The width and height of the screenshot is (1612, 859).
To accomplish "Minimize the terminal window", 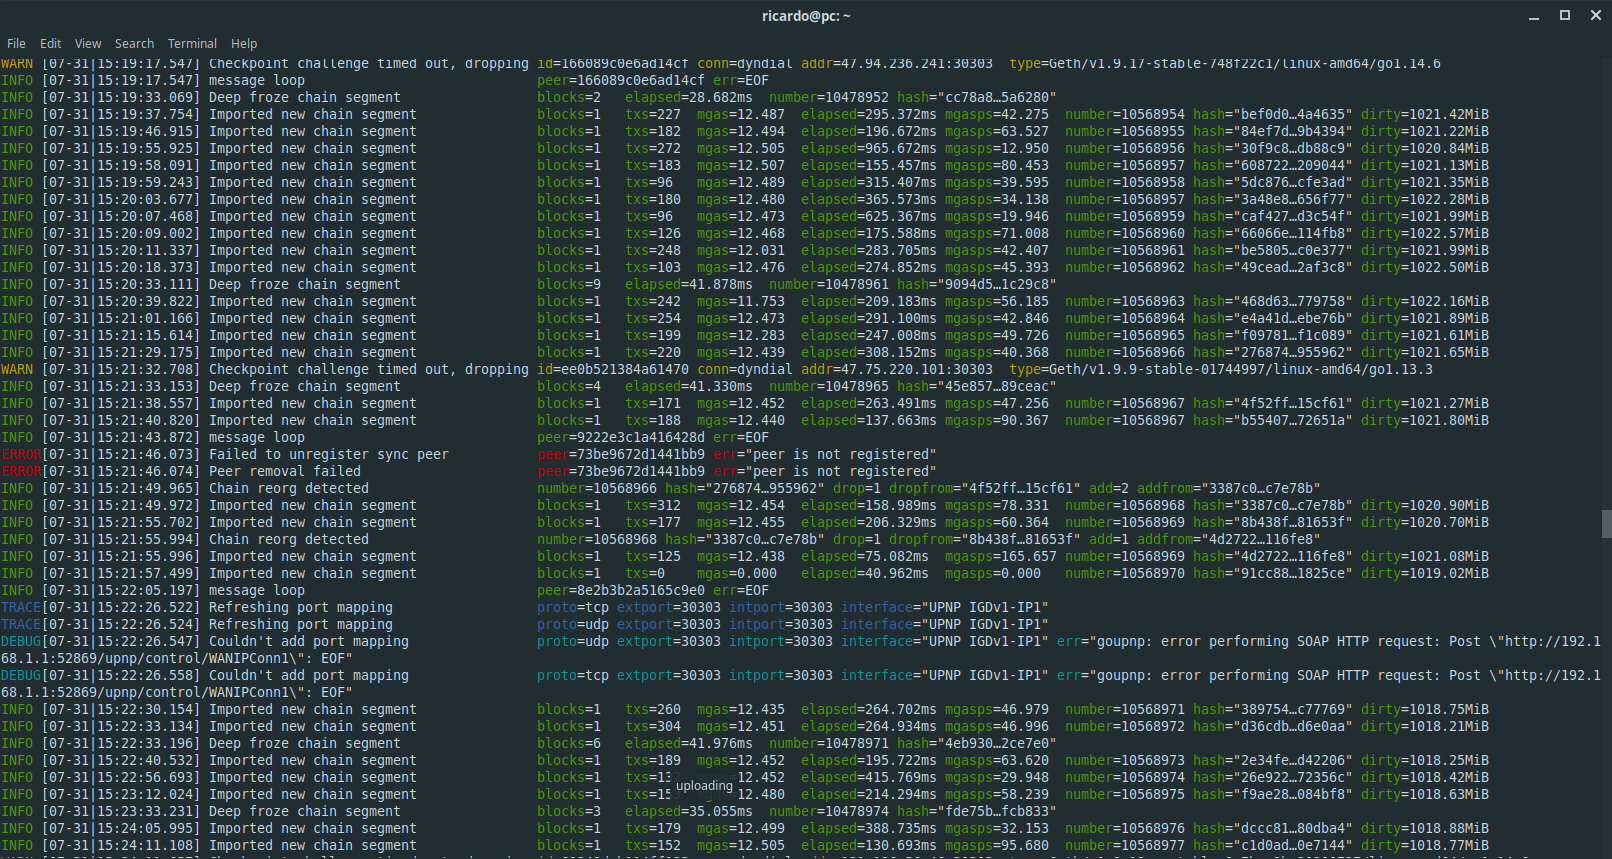I will [x=1534, y=16].
